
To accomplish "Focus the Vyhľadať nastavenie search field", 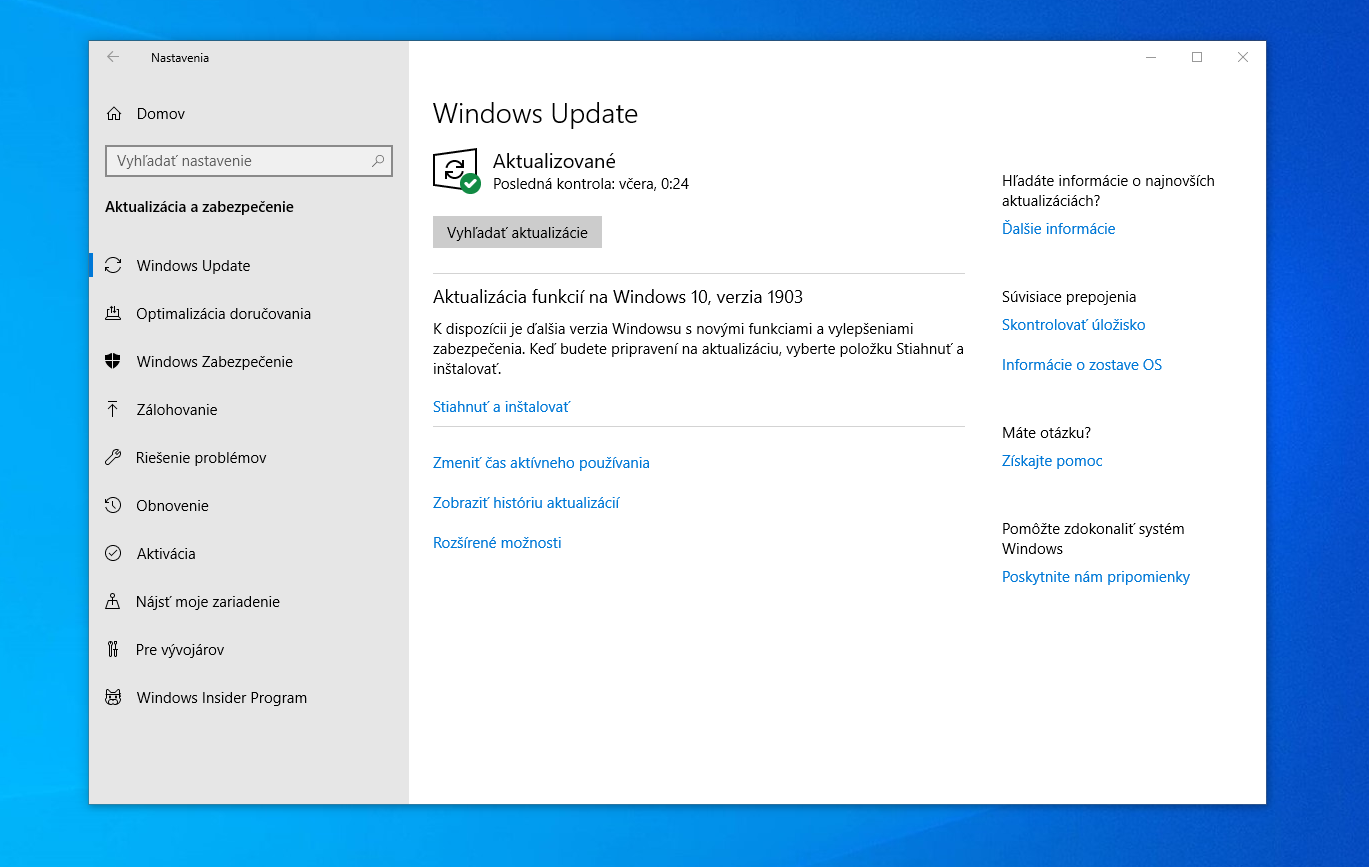I will (249, 160).
